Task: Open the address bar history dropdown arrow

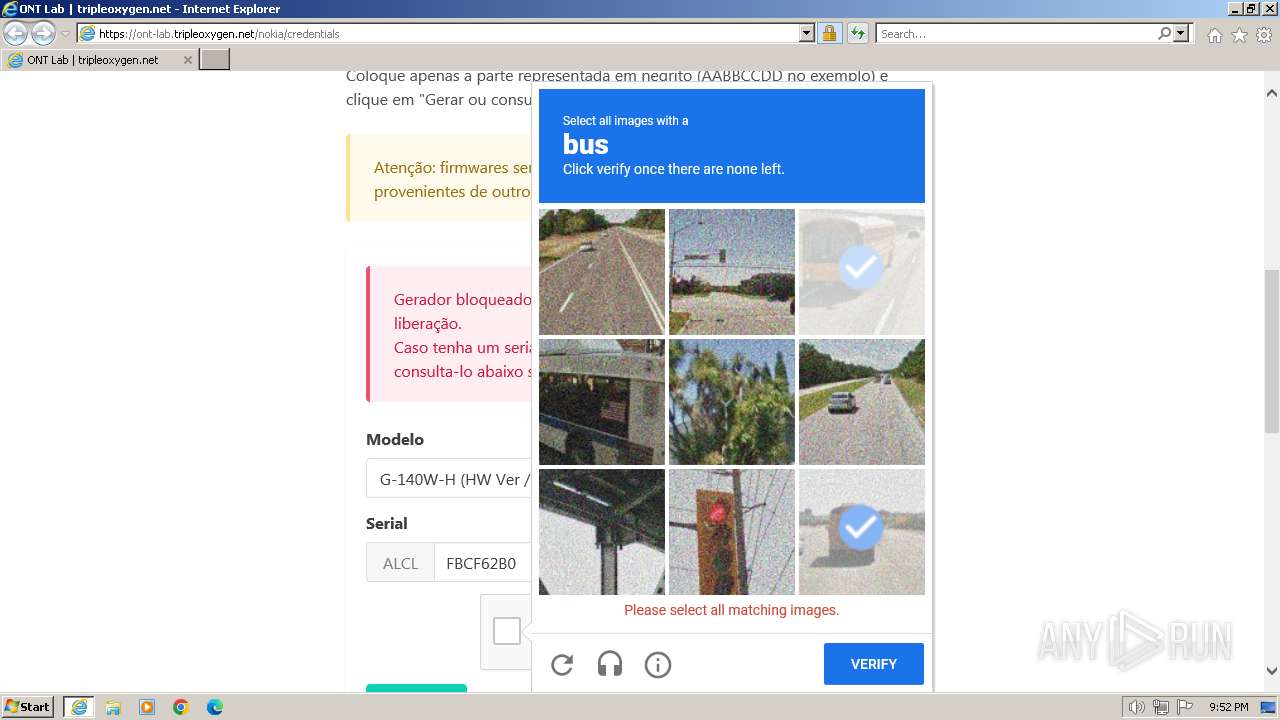Action: (807, 33)
